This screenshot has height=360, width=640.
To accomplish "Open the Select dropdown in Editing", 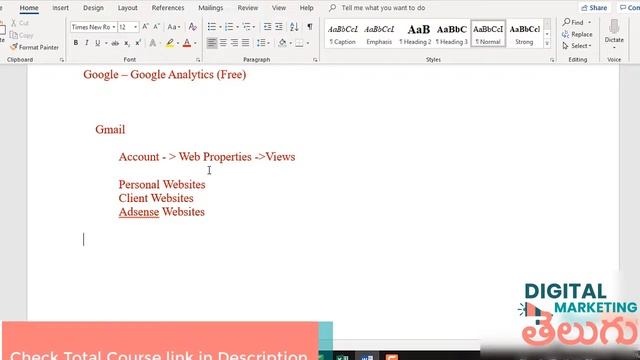I will pos(577,46).
